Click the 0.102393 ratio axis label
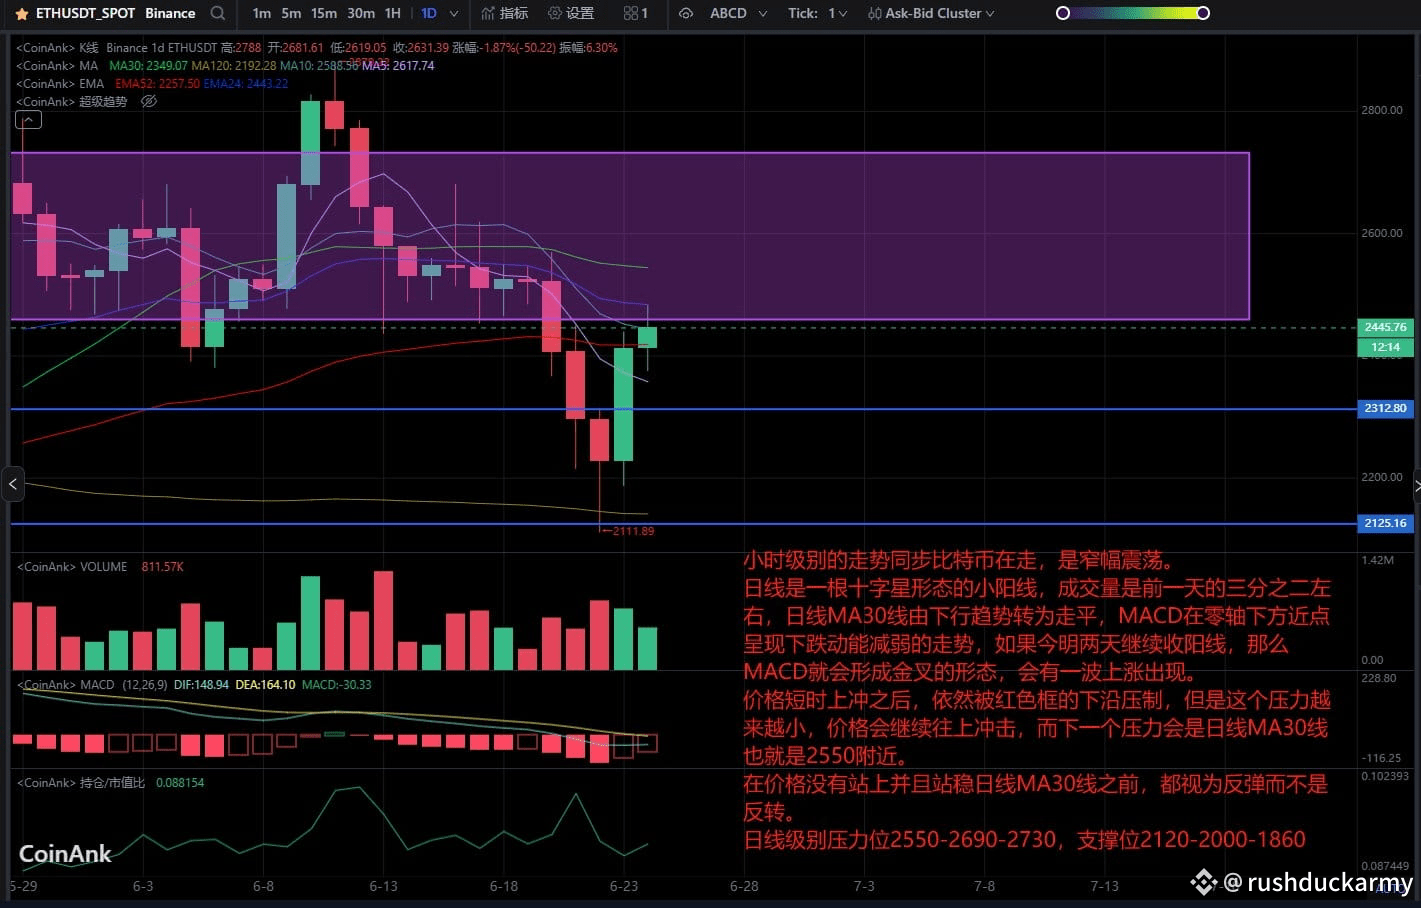Screen dimensions: 1421x908 (x=1385, y=776)
